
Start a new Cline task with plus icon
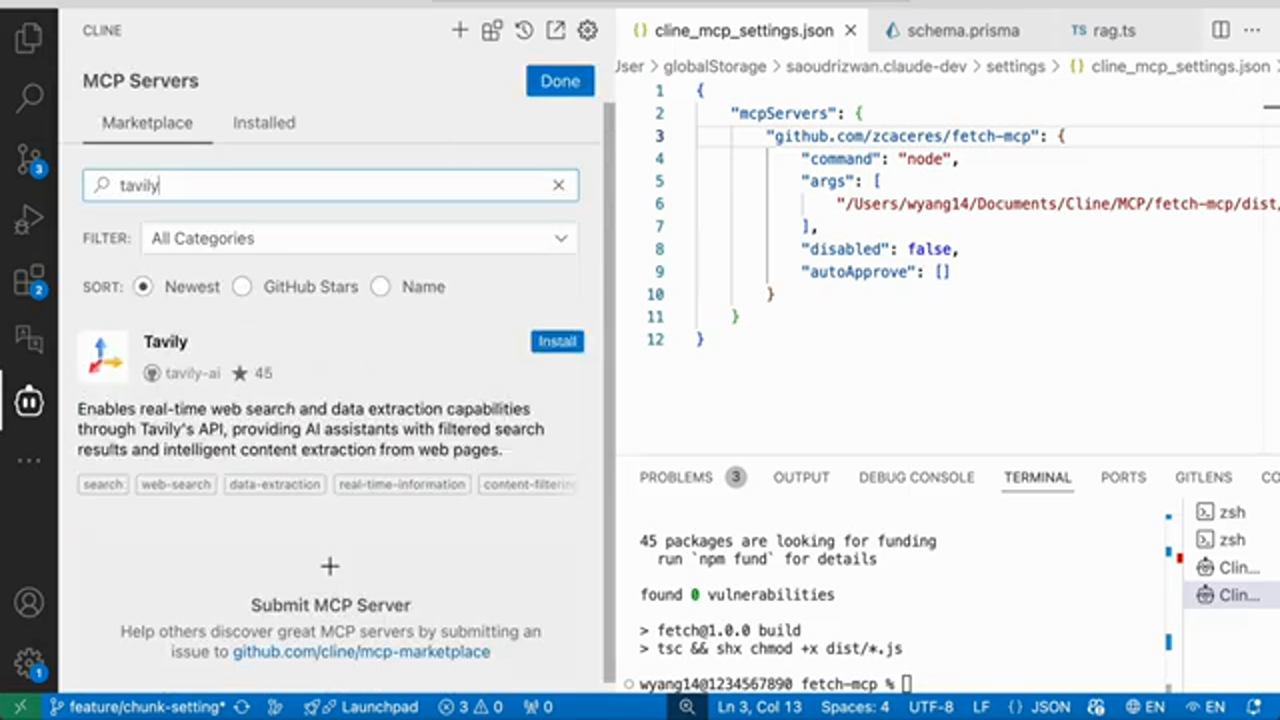click(x=459, y=30)
